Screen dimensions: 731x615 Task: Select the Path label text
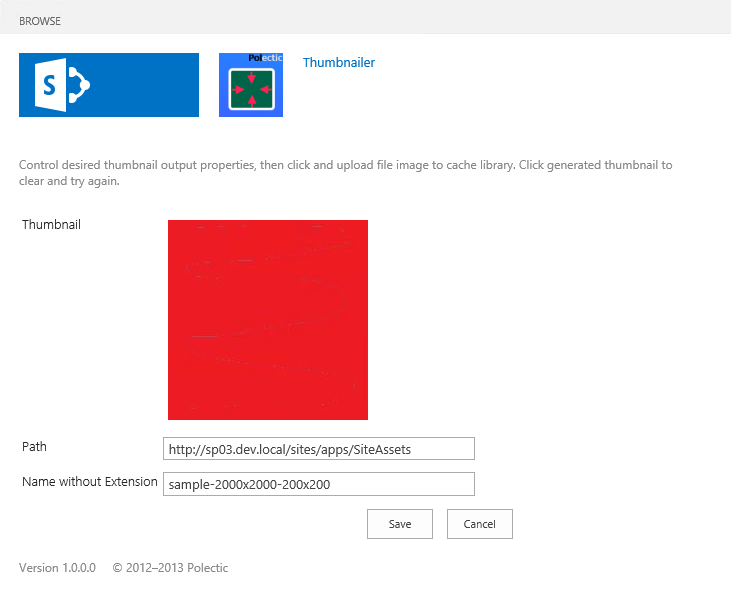[x=34, y=447]
